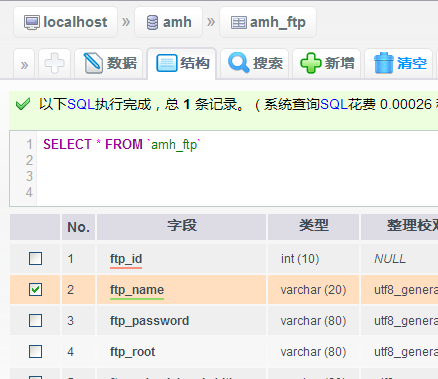Click the SQL link in 系统查询SQL花费

click(x=334, y=105)
